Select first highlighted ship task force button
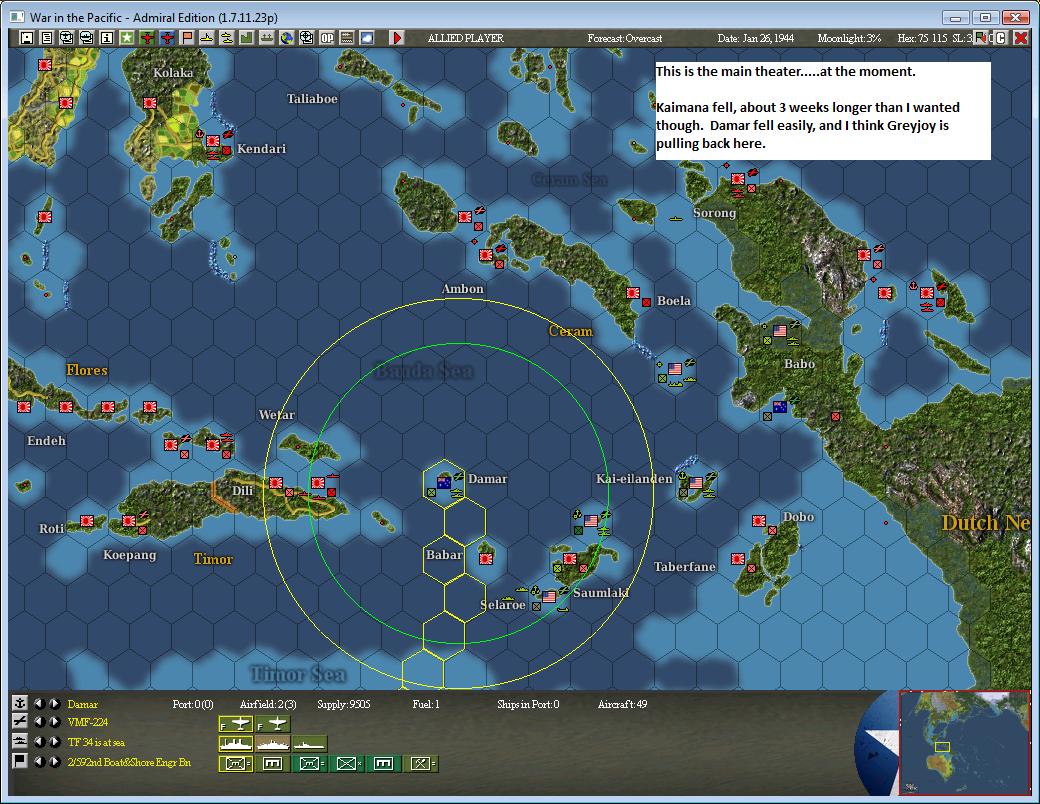Image resolution: width=1040 pixels, height=804 pixels. [235, 744]
